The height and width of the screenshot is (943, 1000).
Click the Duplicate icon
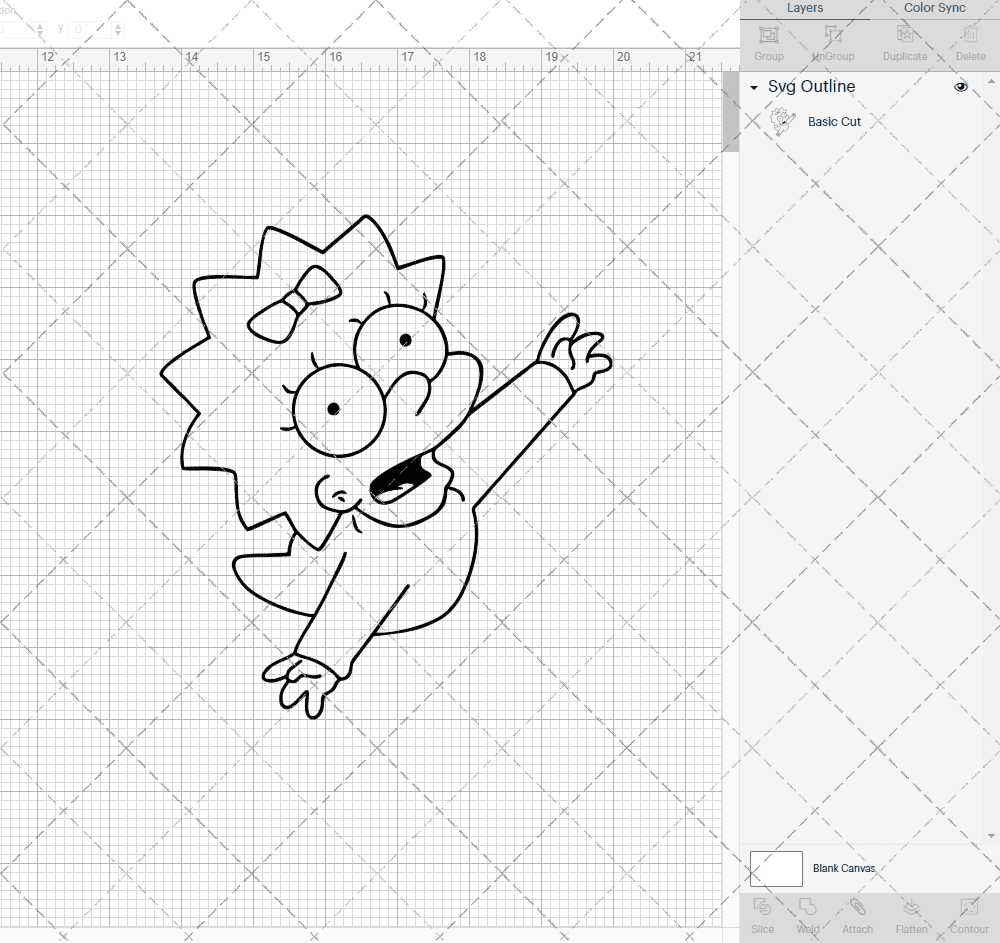[x=903, y=42]
